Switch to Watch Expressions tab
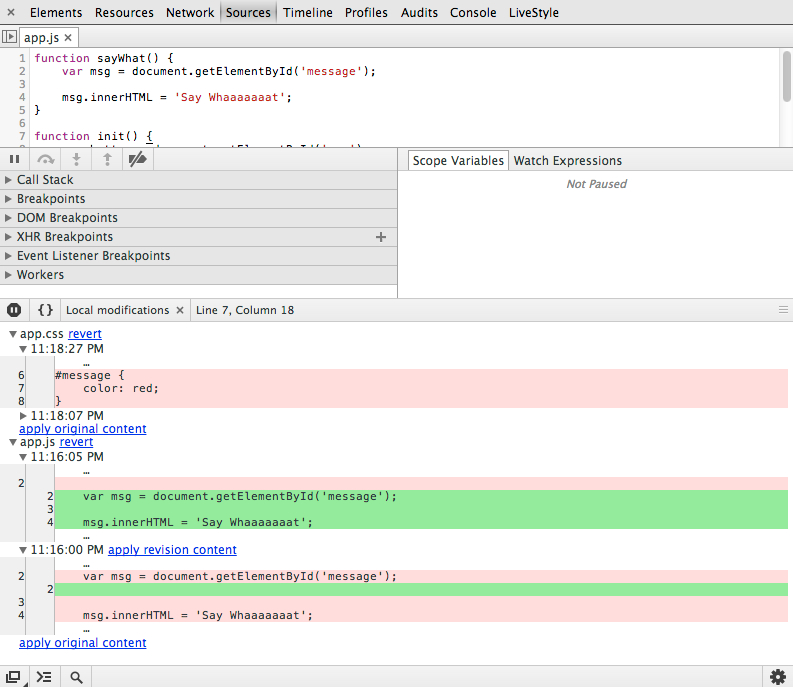The height and width of the screenshot is (687, 793). (567, 161)
